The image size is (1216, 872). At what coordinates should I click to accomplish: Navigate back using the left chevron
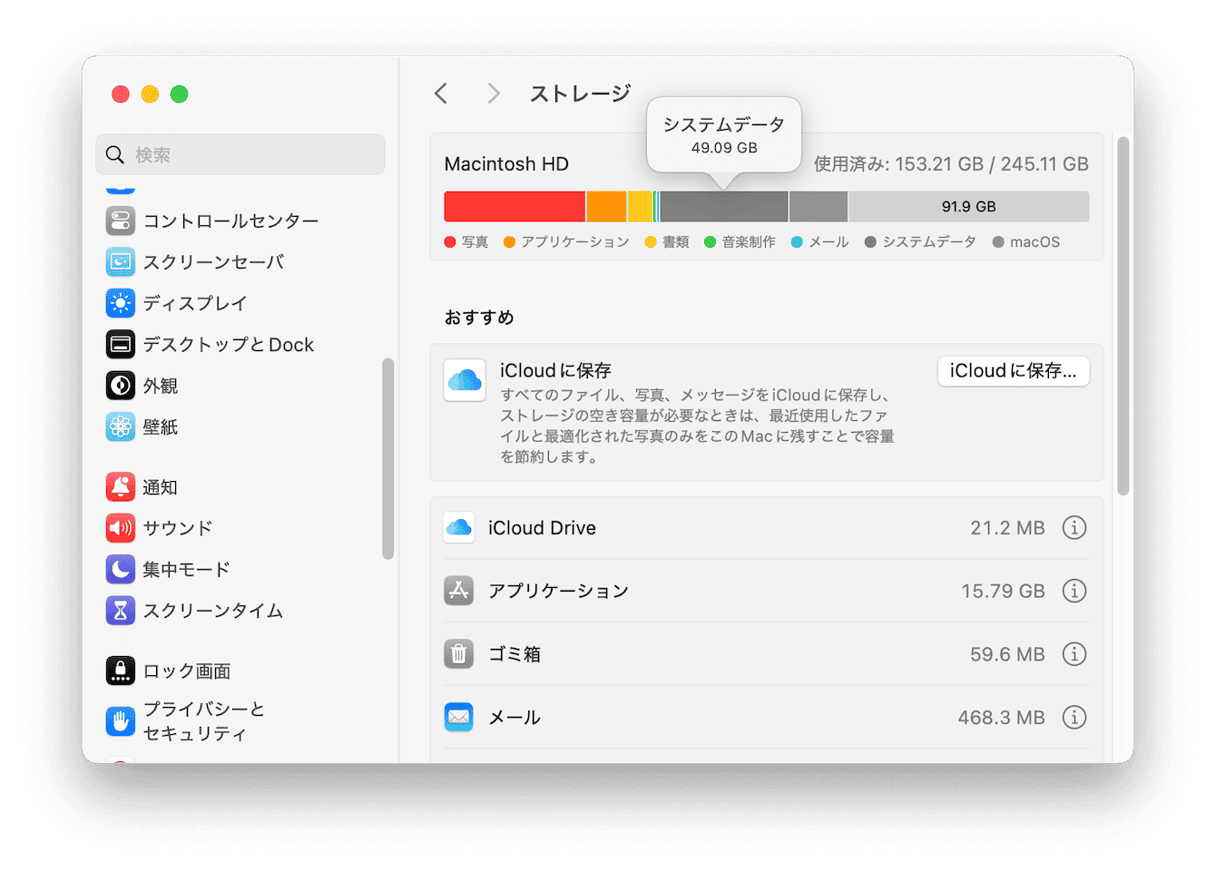441,93
